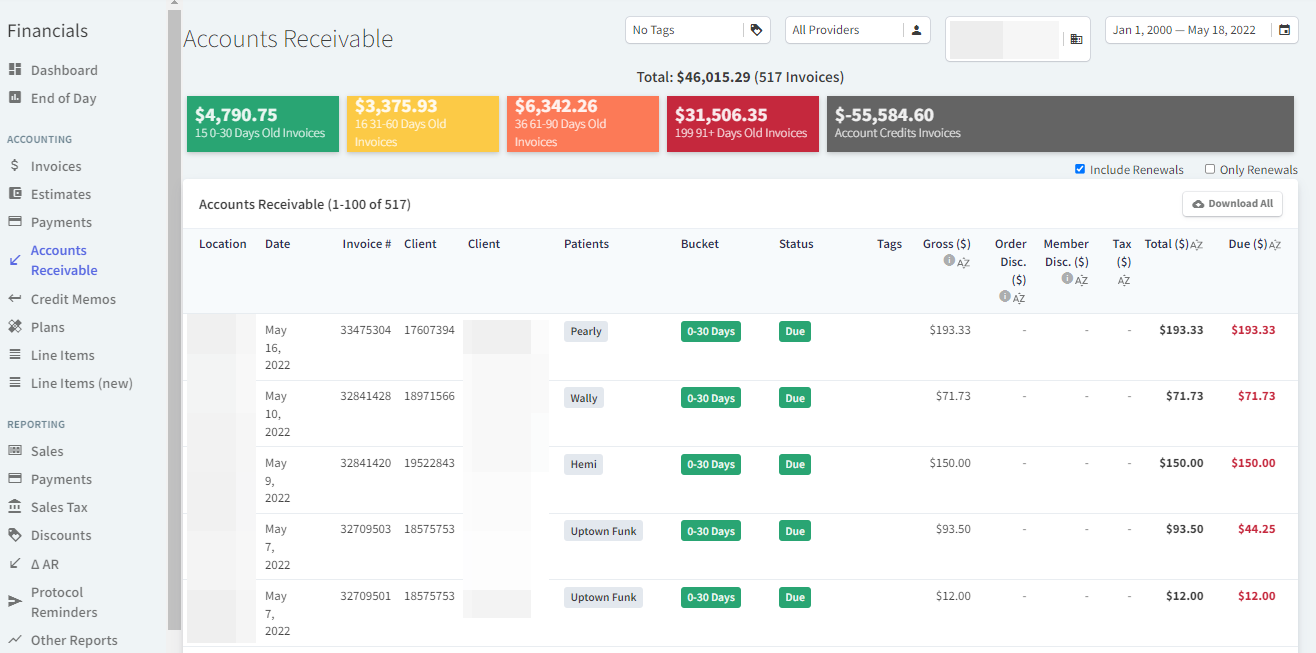Enable the Only Renewals checkbox

point(1209,170)
